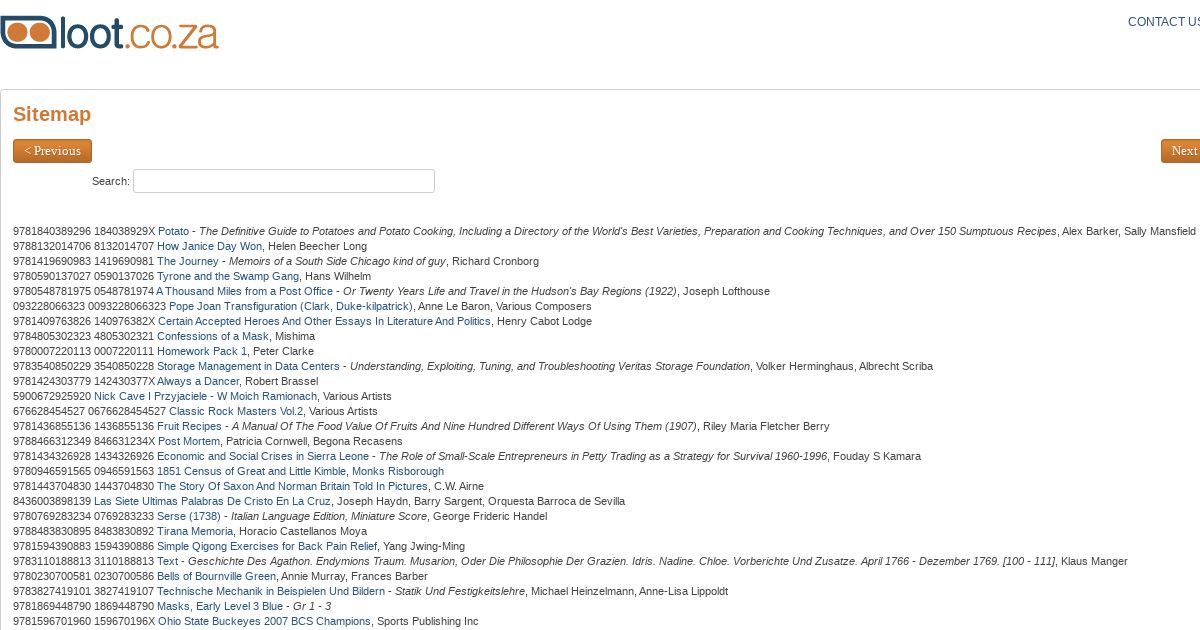Image resolution: width=1200 pixels, height=630 pixels.
Task: Open Simple Qigong Exercises for Back Pain Relief
Action: (267, 546)
